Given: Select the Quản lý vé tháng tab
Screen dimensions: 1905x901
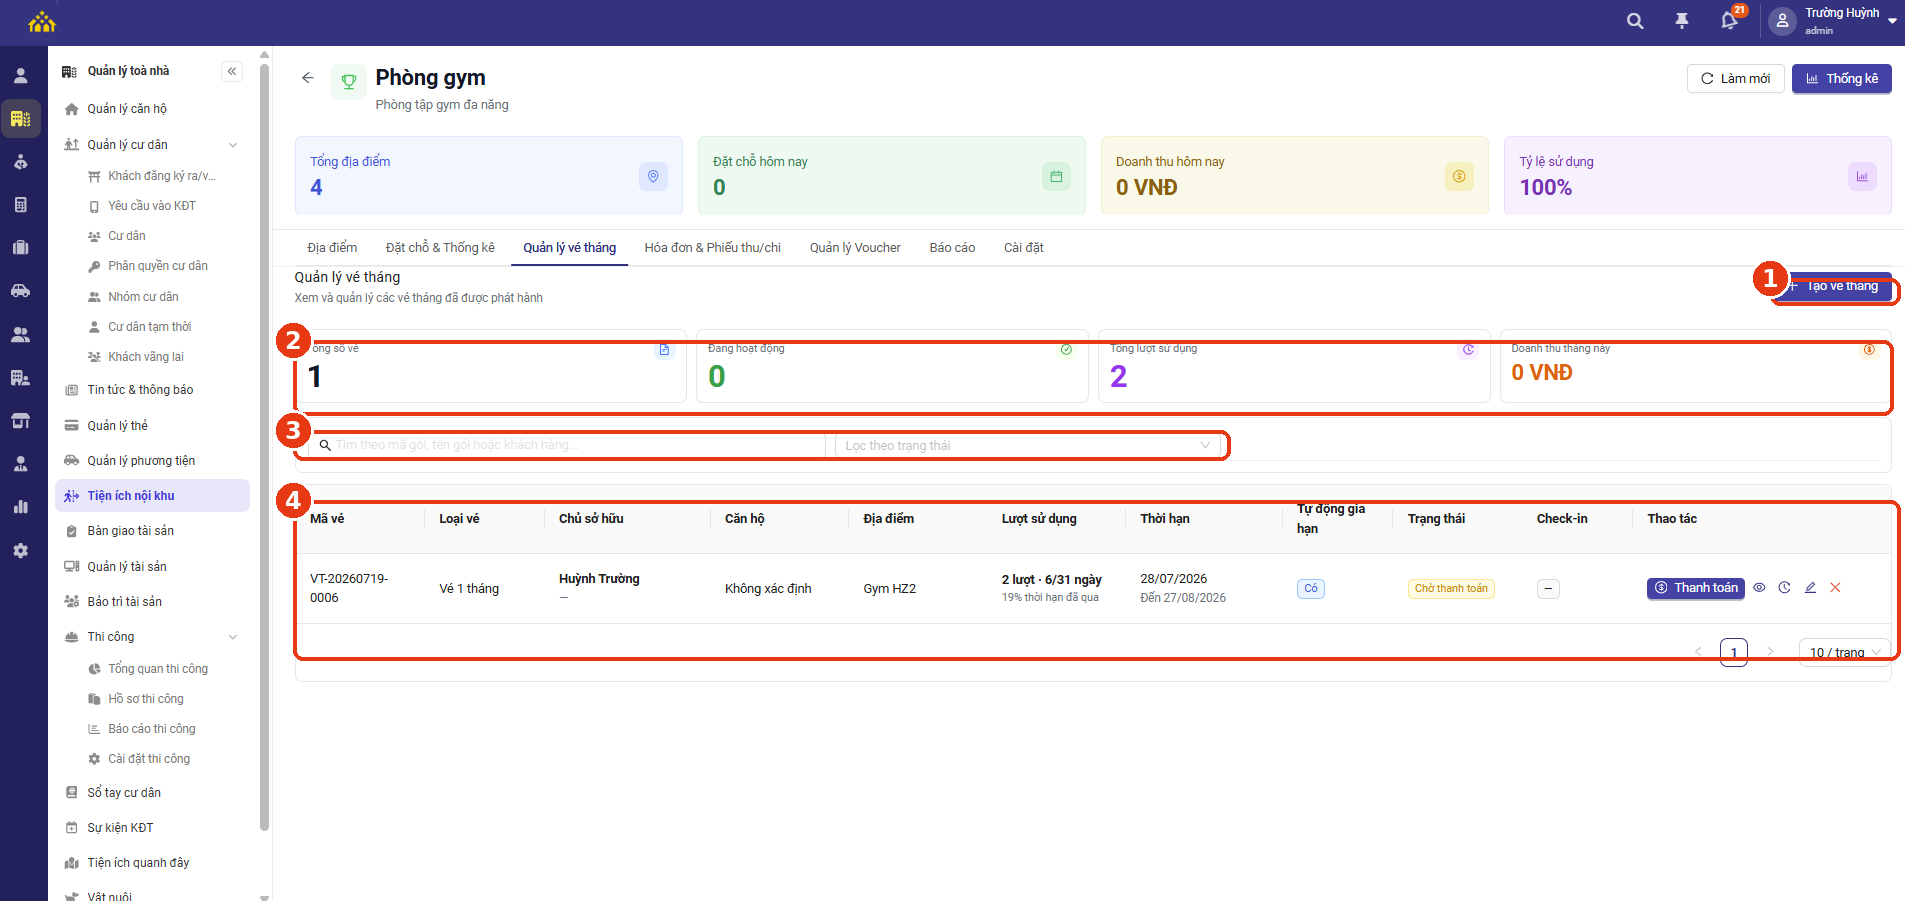Looking at the screenshot, I should click(x=570, y=248).
